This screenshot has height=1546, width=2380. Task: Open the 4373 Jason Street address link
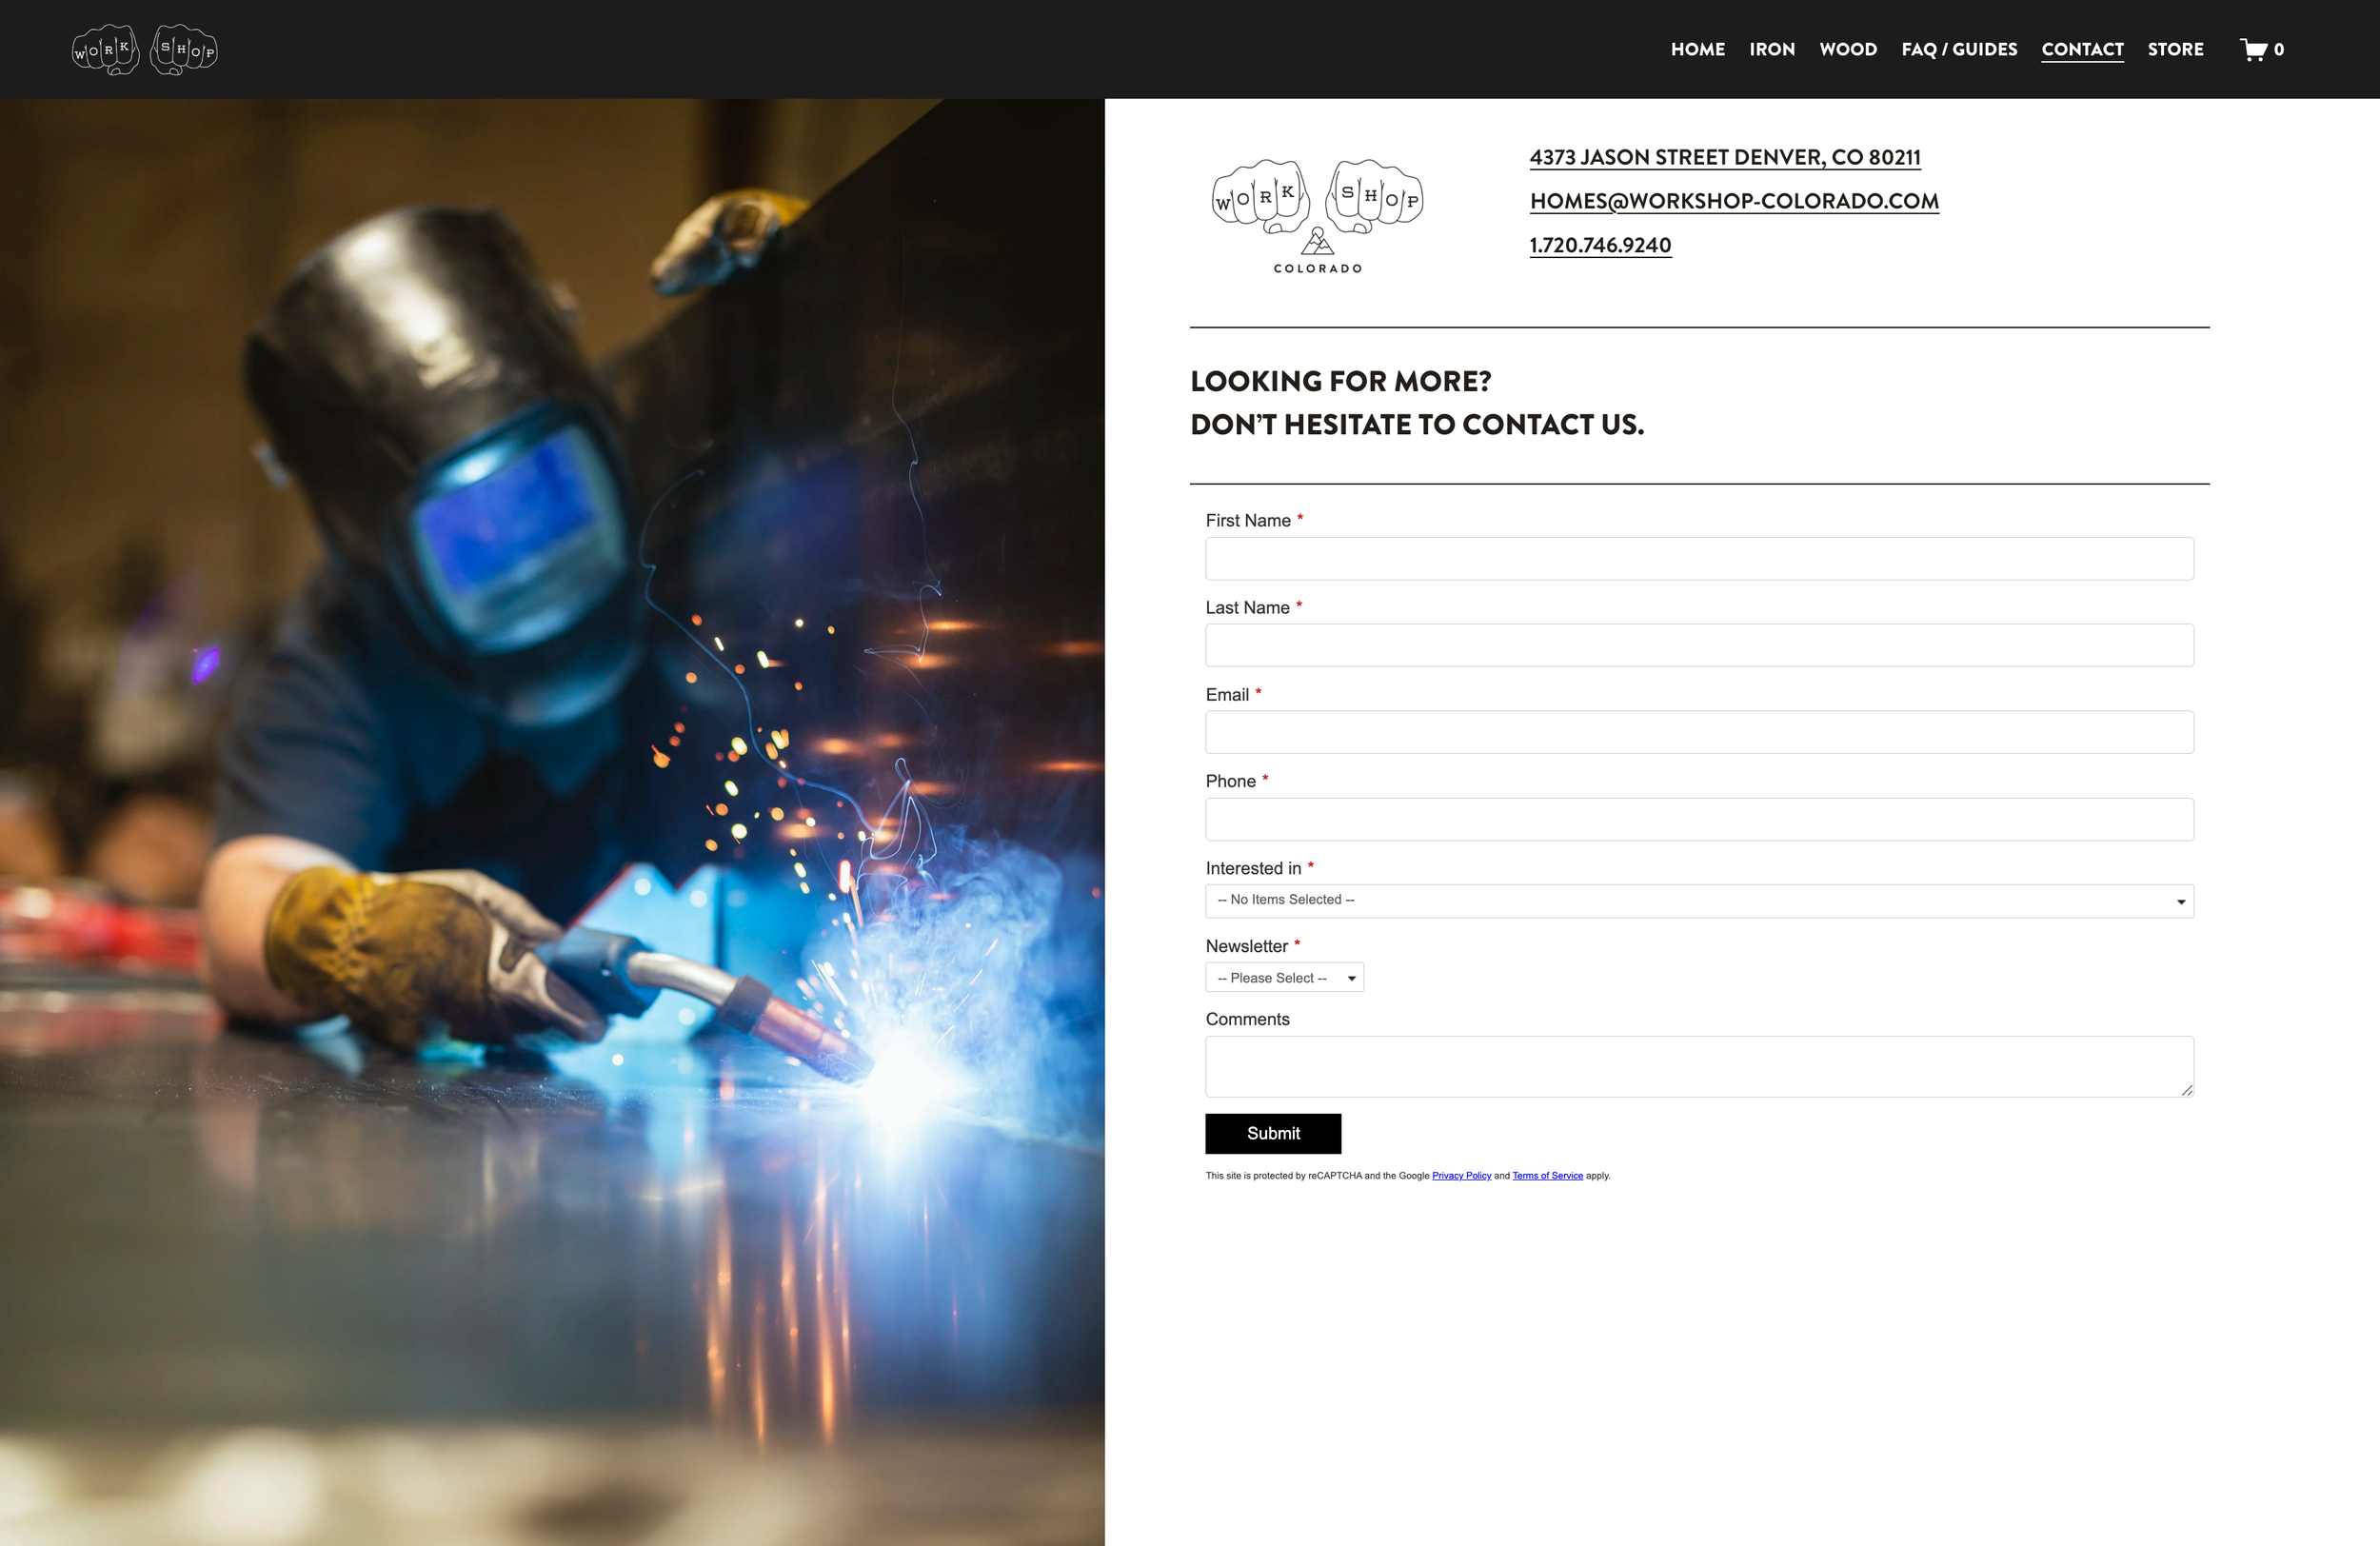1724,157
